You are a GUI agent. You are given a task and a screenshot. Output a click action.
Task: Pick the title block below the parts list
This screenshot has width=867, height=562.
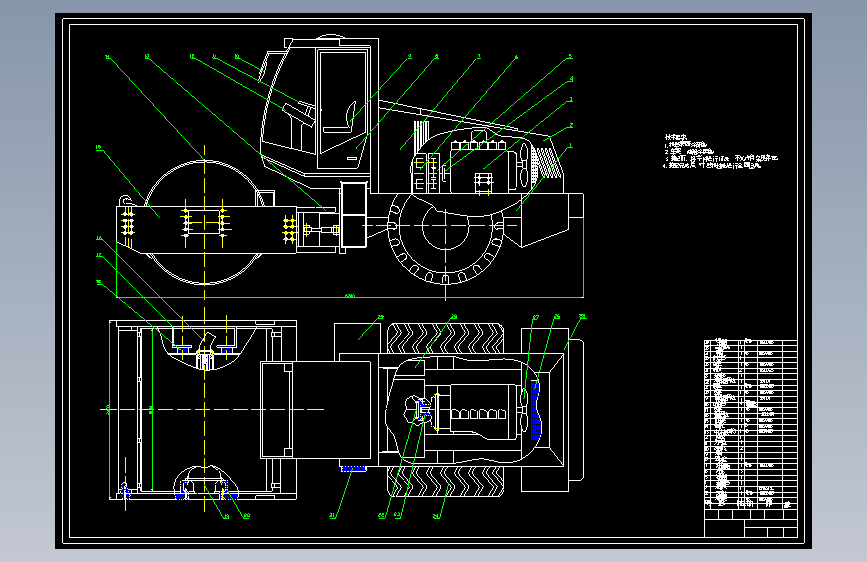click(750, 523)
